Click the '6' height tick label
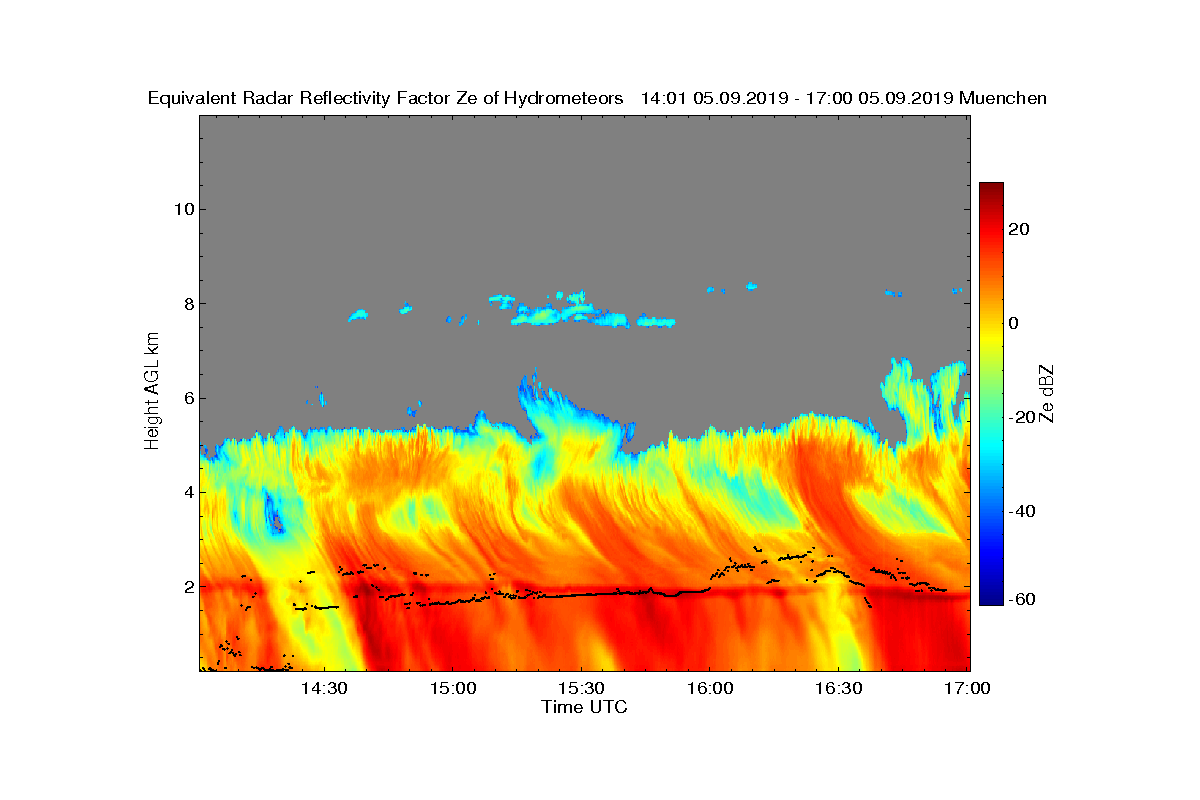This screenshot has width=1200, height=800. (188, 398)
